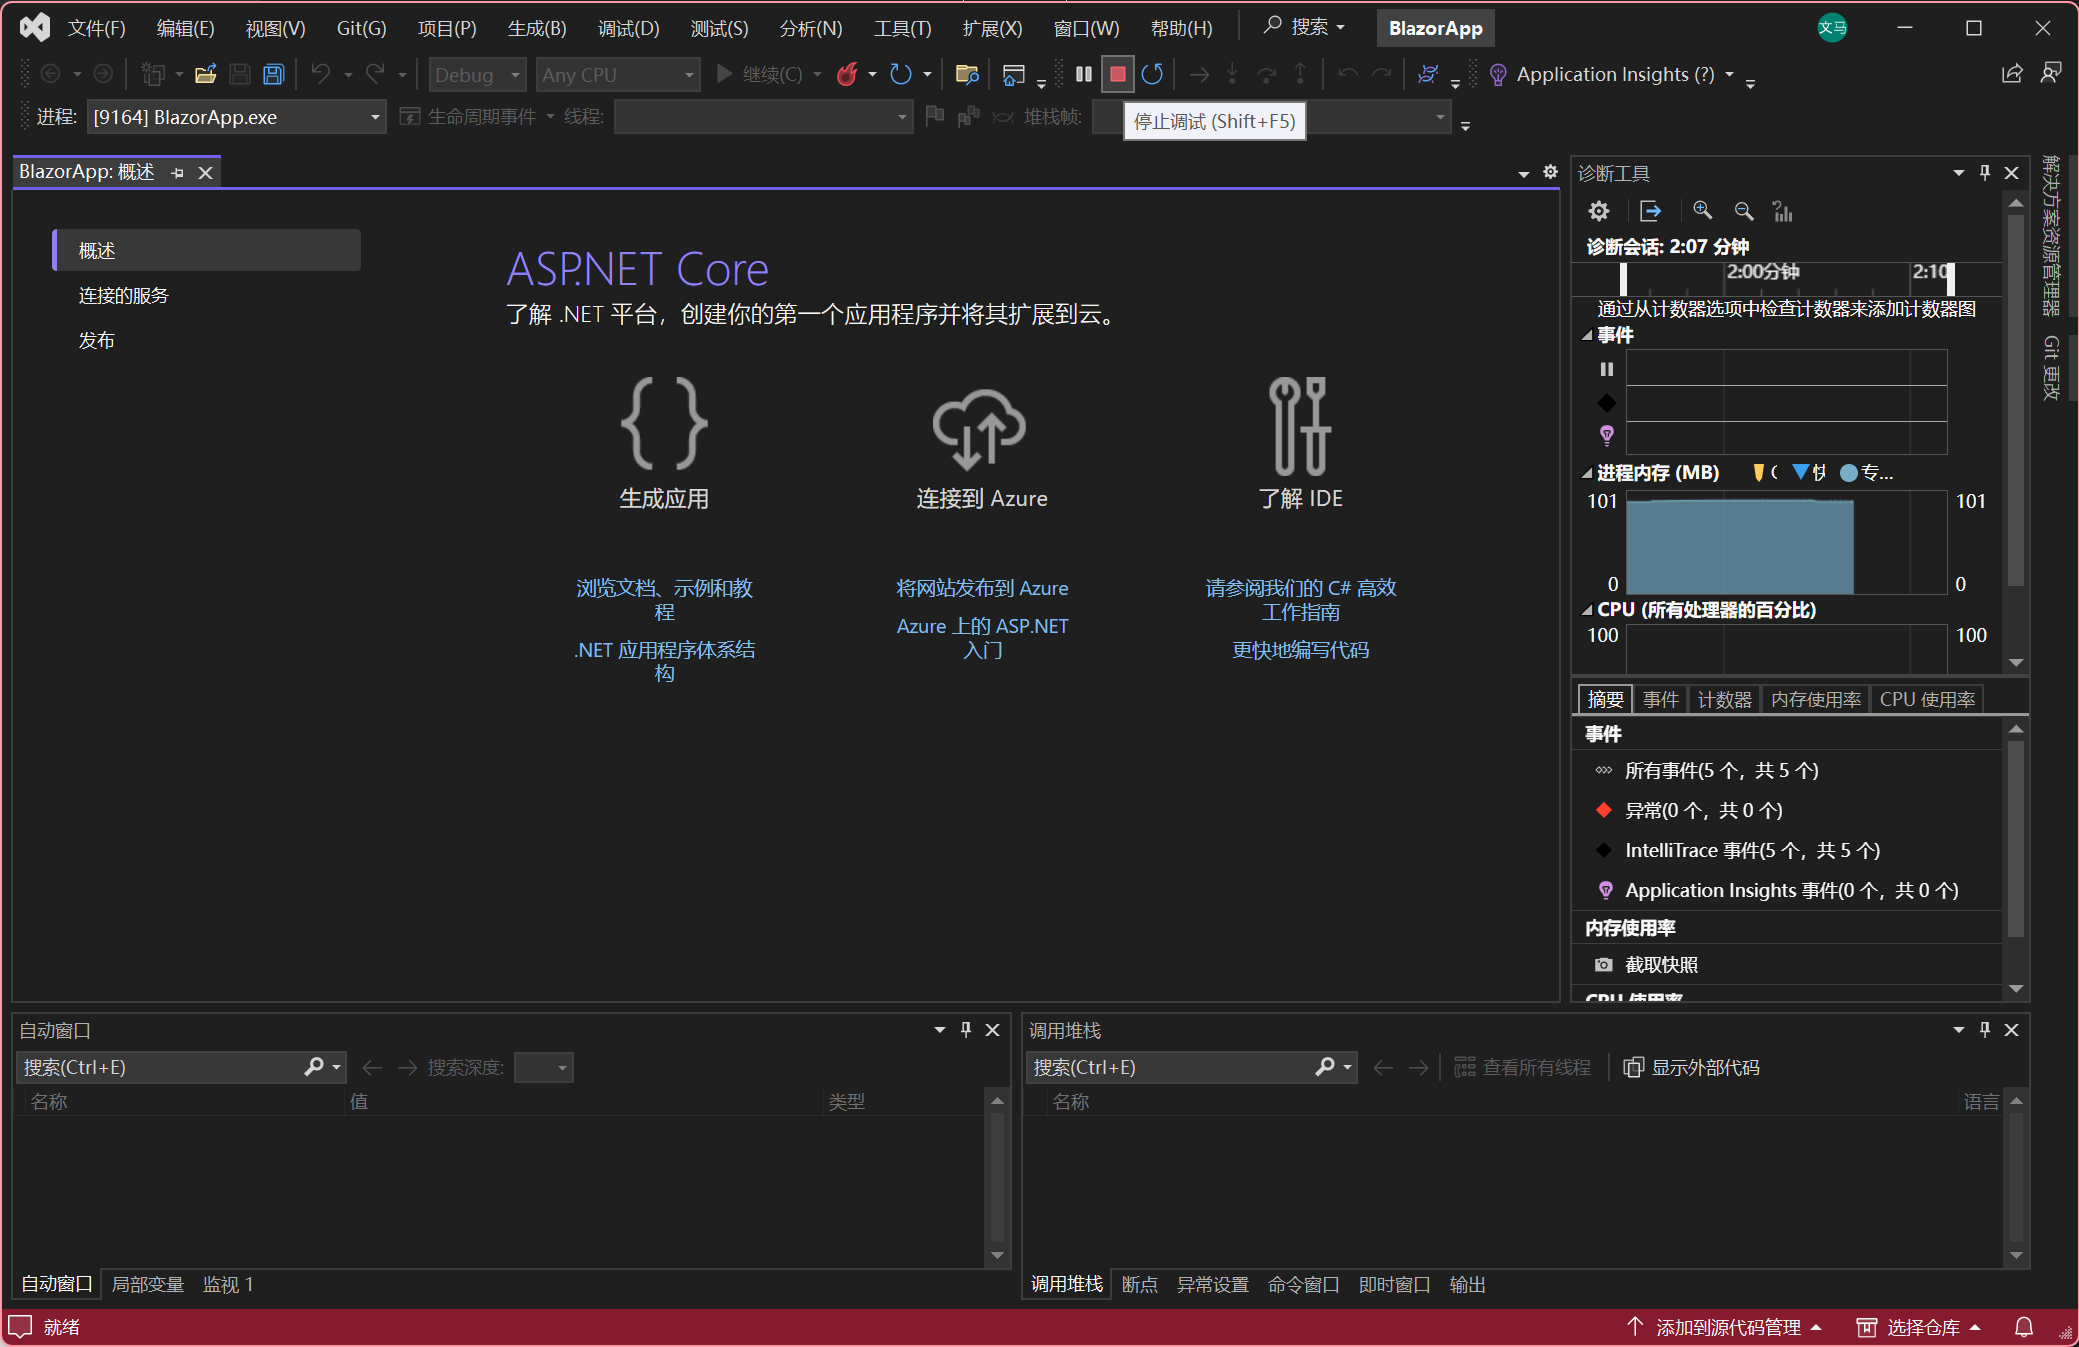This screenshot has height=1347, width=2079.
Task: Click 显示外部代码 in call stack
Action: (x=1690, y=1068)
